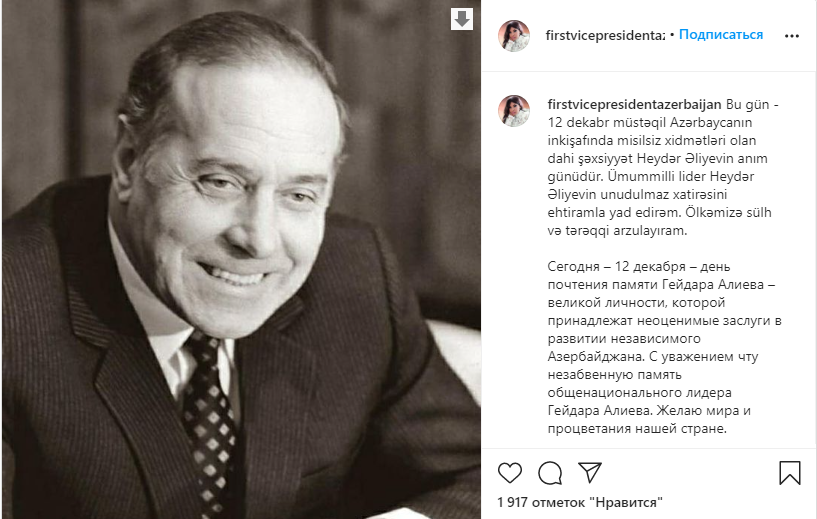Follow the account via Подписаться
The image size is (817, 519).
click(720, 35)
